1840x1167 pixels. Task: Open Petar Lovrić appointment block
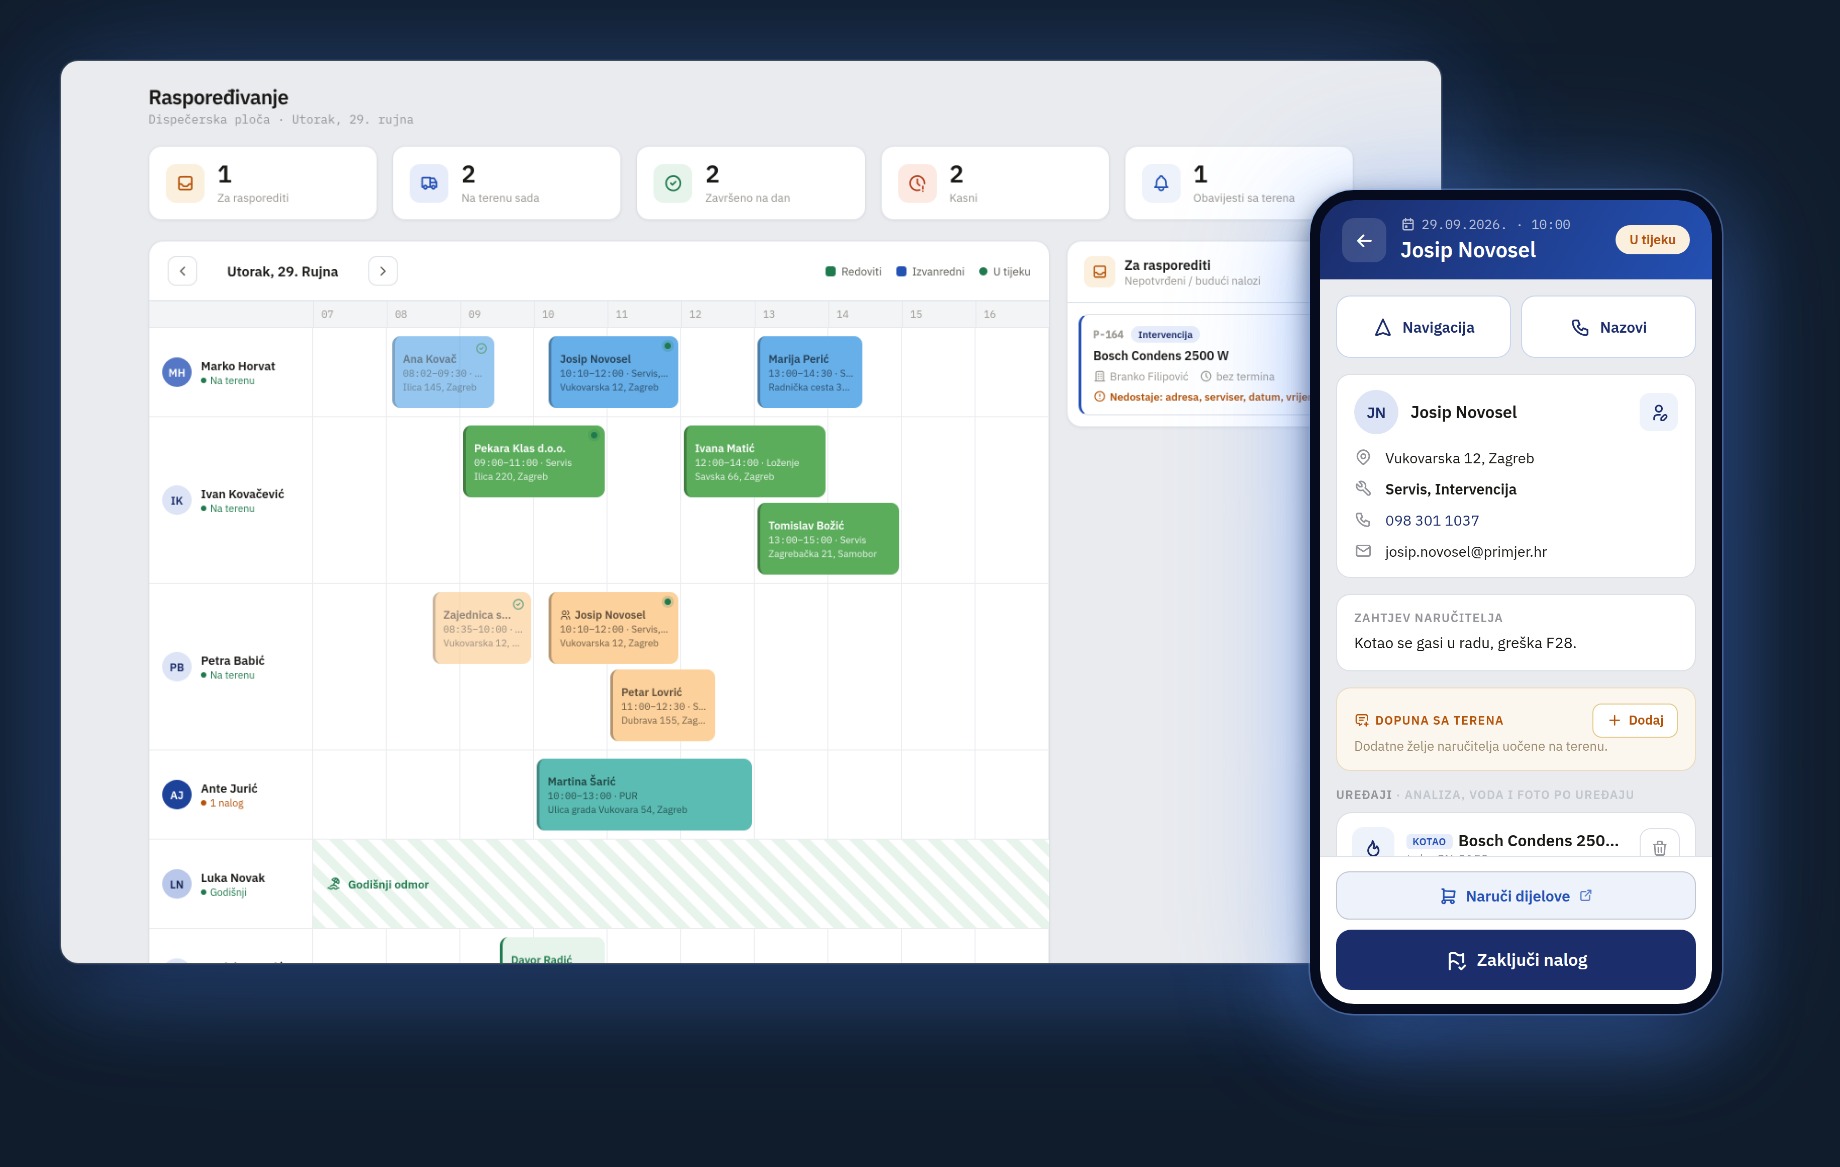663,705
